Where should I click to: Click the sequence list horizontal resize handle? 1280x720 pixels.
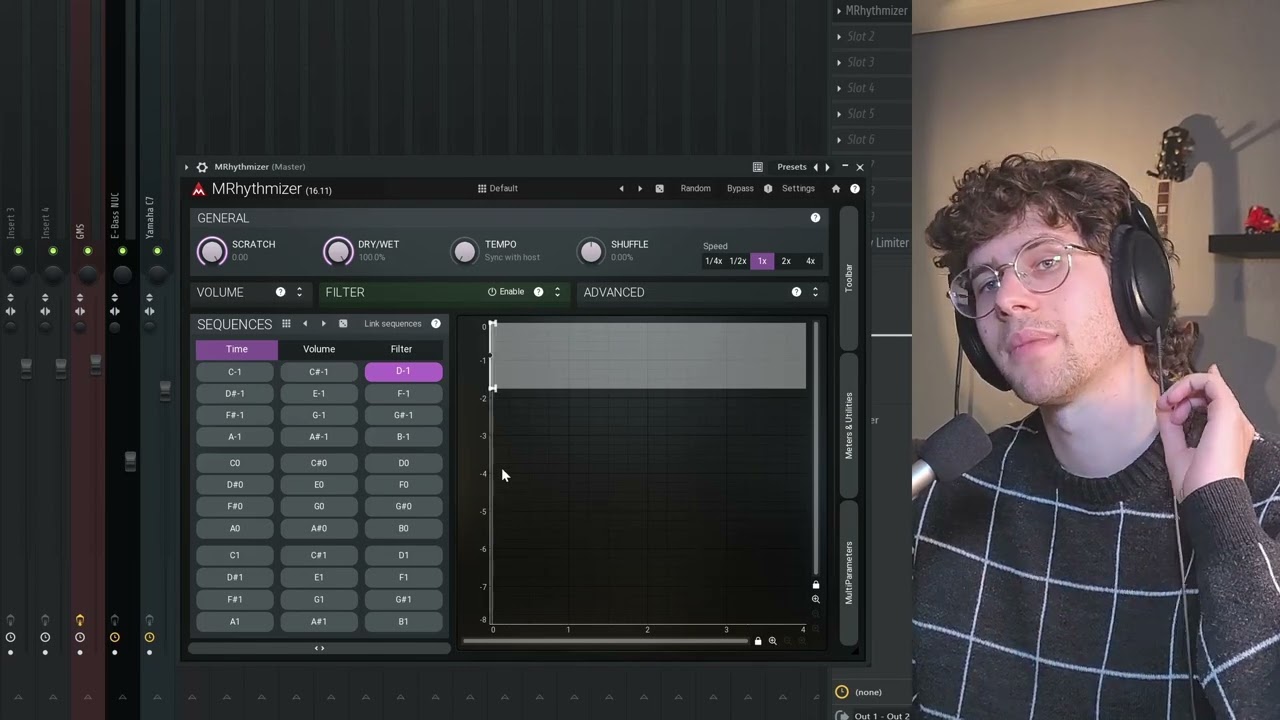(x=319, y=648)
